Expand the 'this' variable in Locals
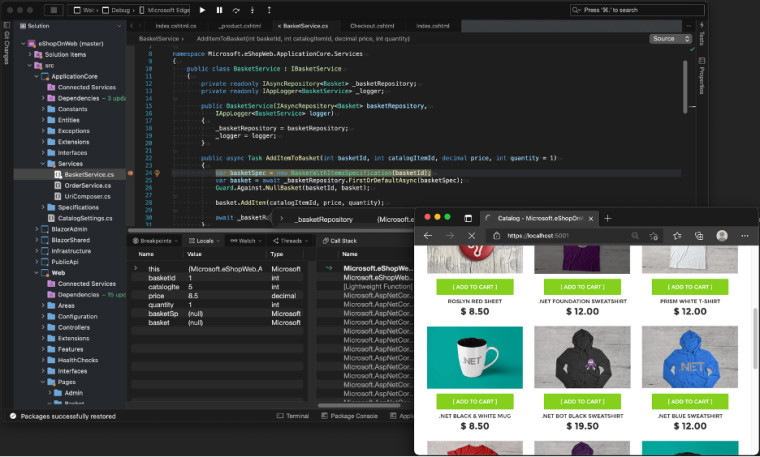 (136, 268)
